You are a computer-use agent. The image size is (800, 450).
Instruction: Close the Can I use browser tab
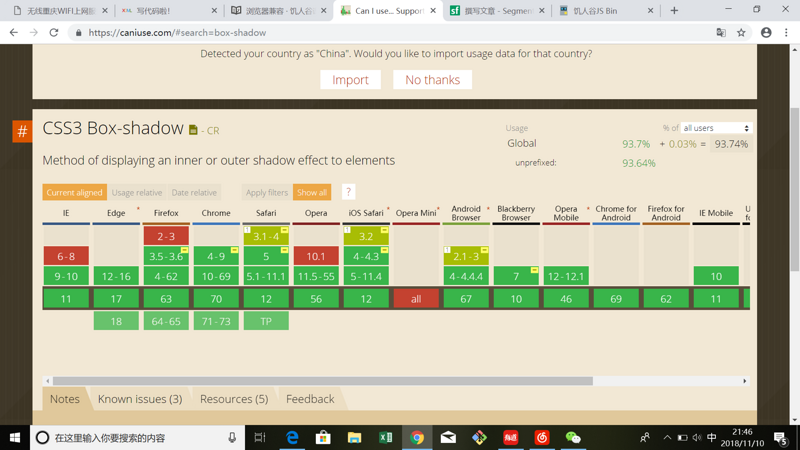(x=433, y=11)
